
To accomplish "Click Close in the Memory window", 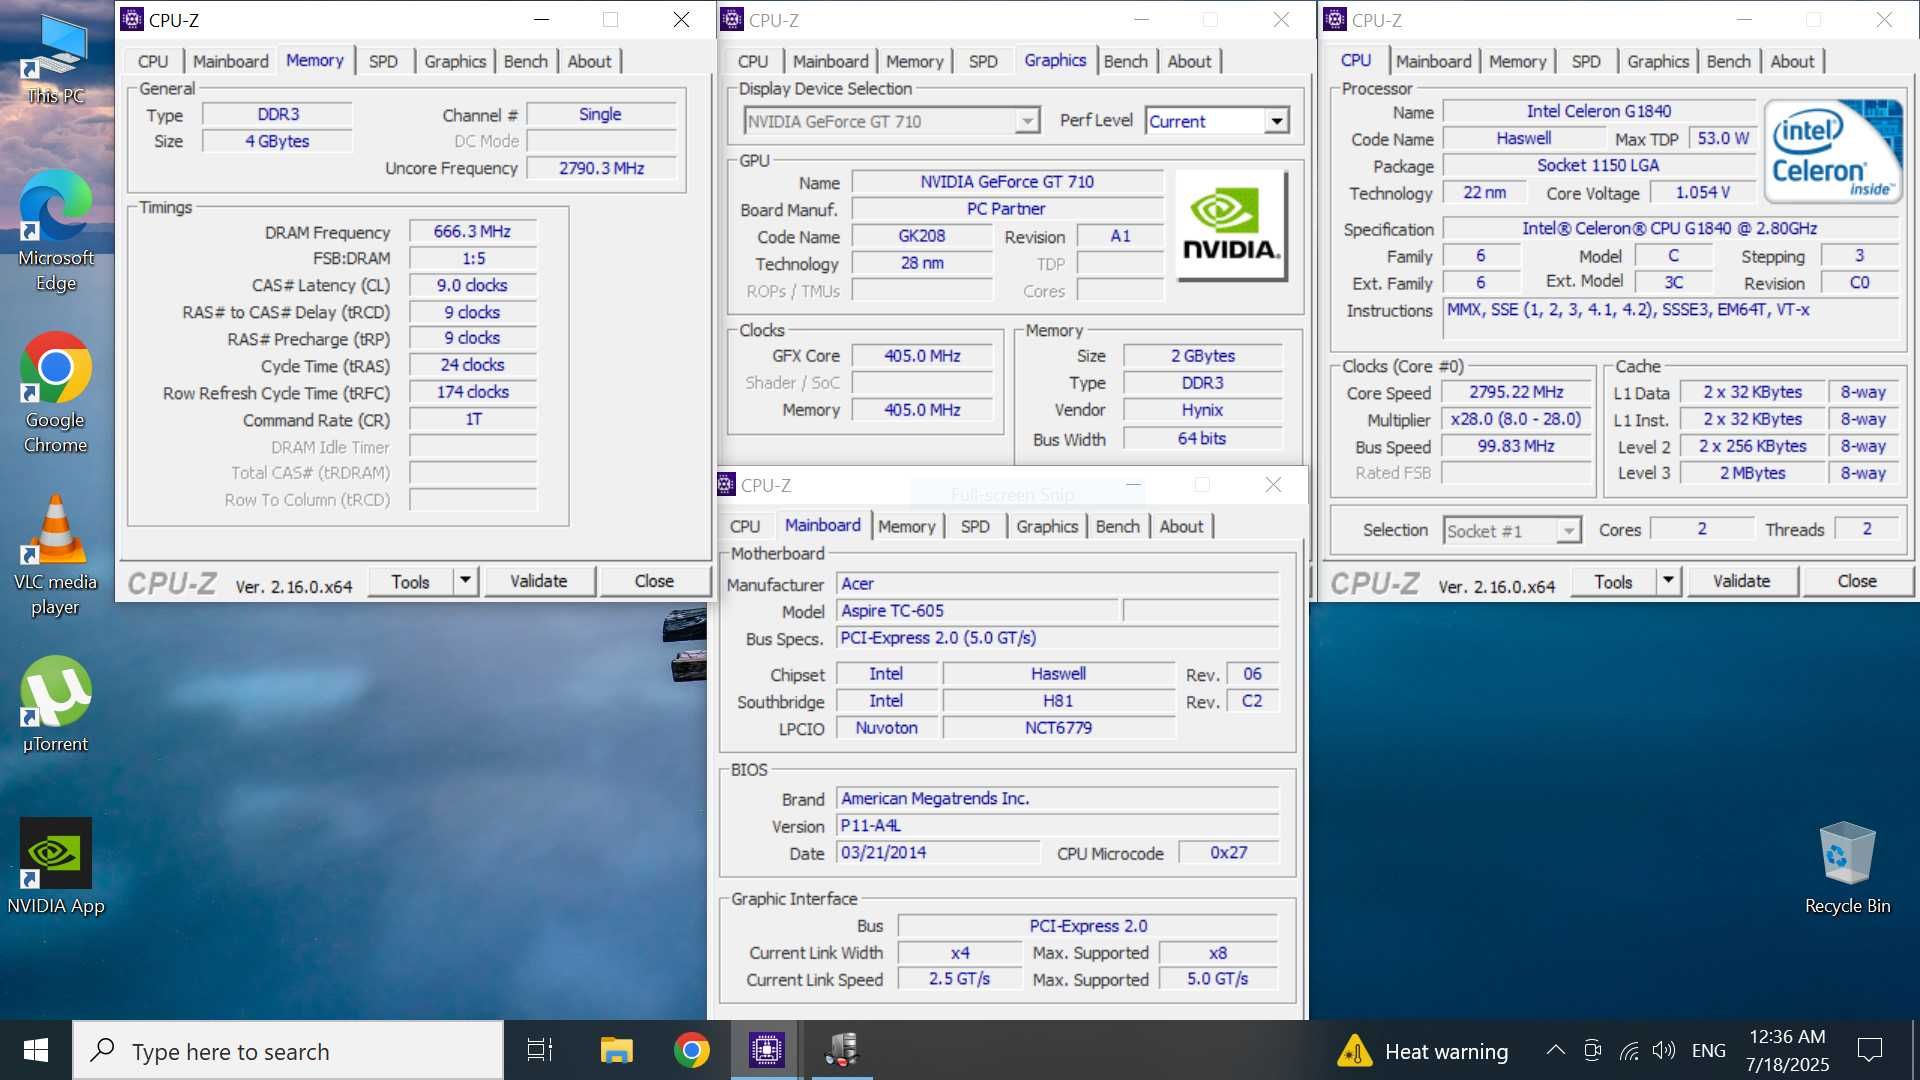I will point(654,580).
